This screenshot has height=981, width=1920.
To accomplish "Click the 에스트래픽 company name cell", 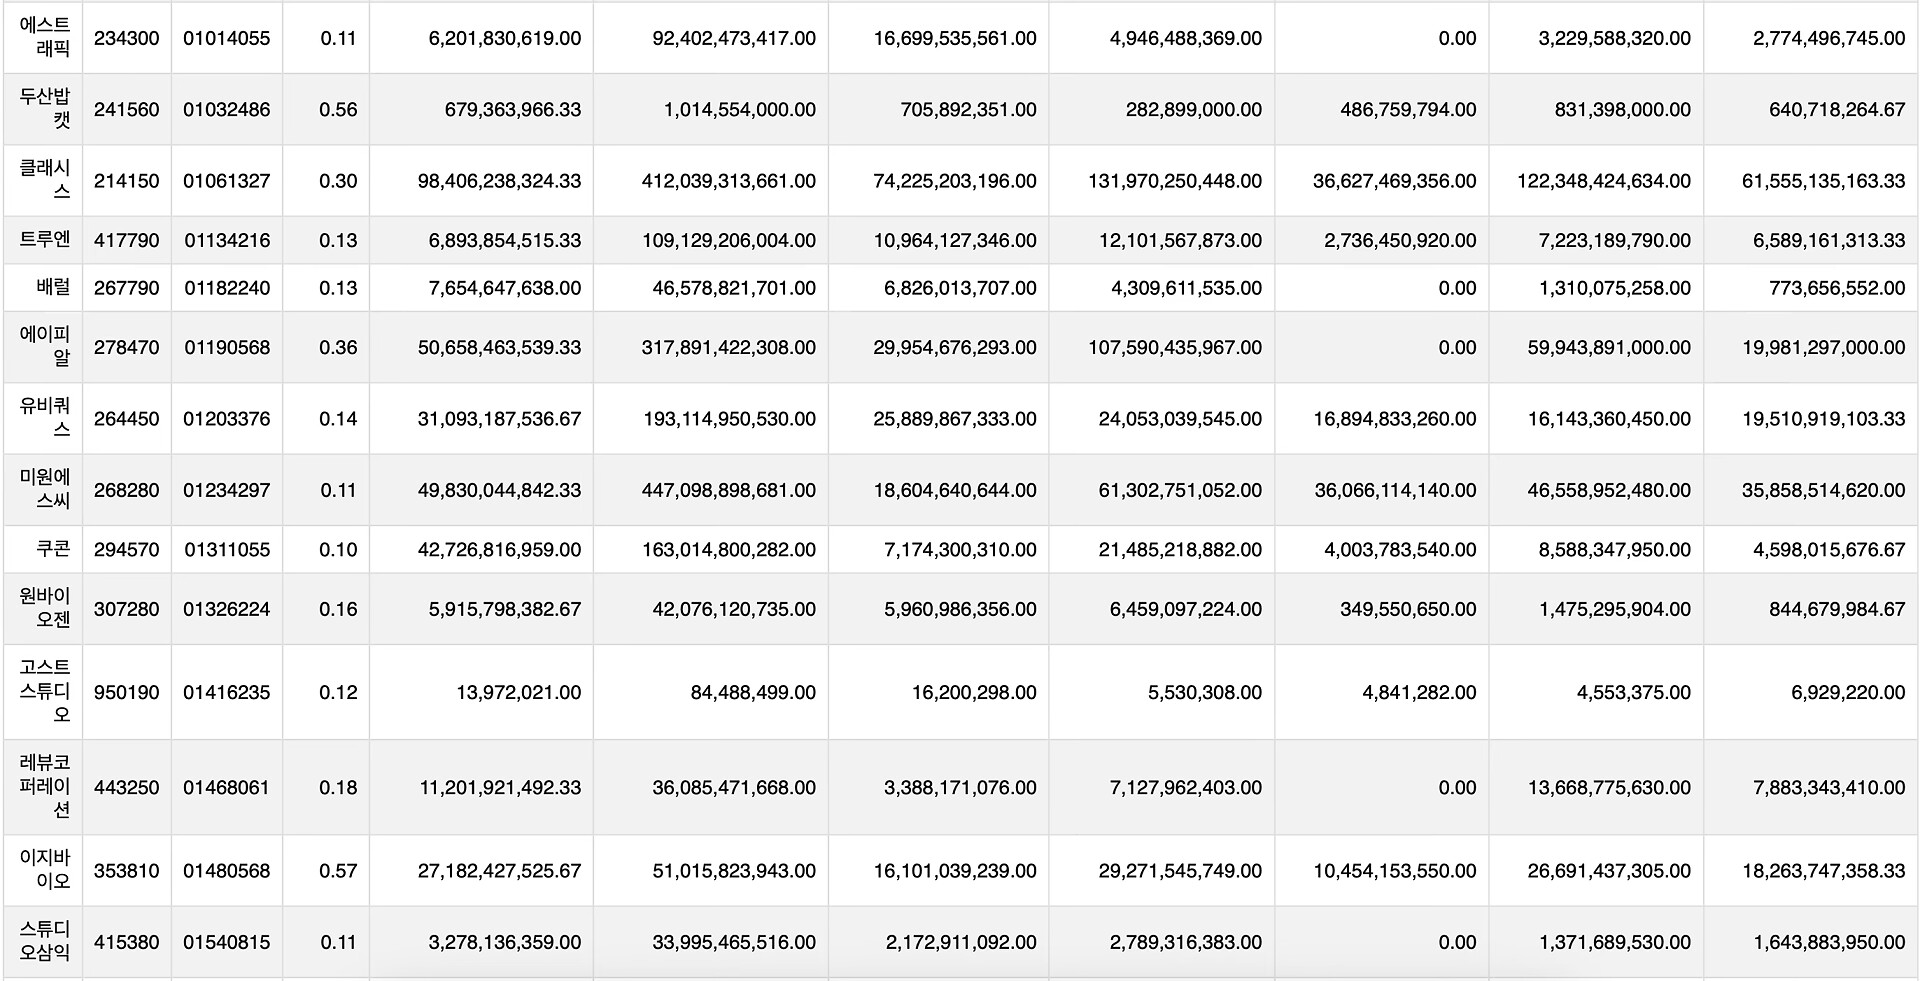I will click(45, 38).
